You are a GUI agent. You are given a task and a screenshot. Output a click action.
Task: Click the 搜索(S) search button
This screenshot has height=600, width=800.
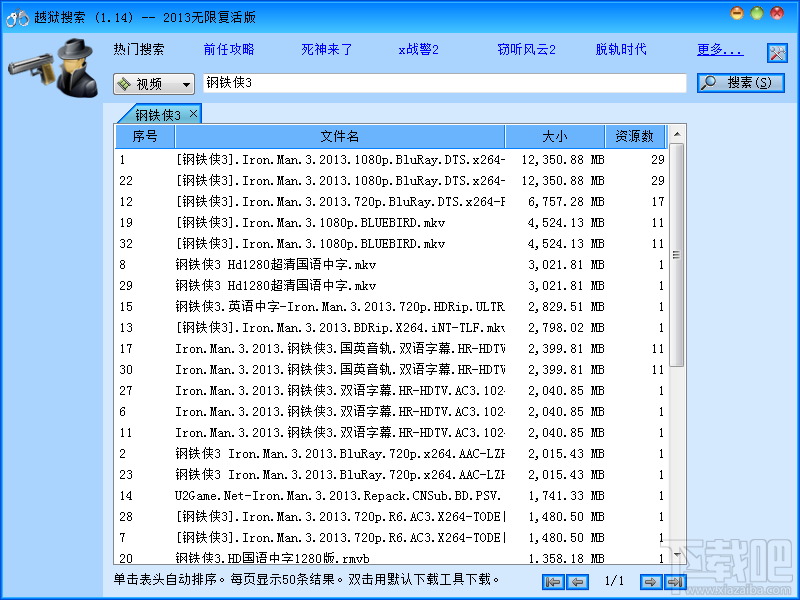click(741, 83)
